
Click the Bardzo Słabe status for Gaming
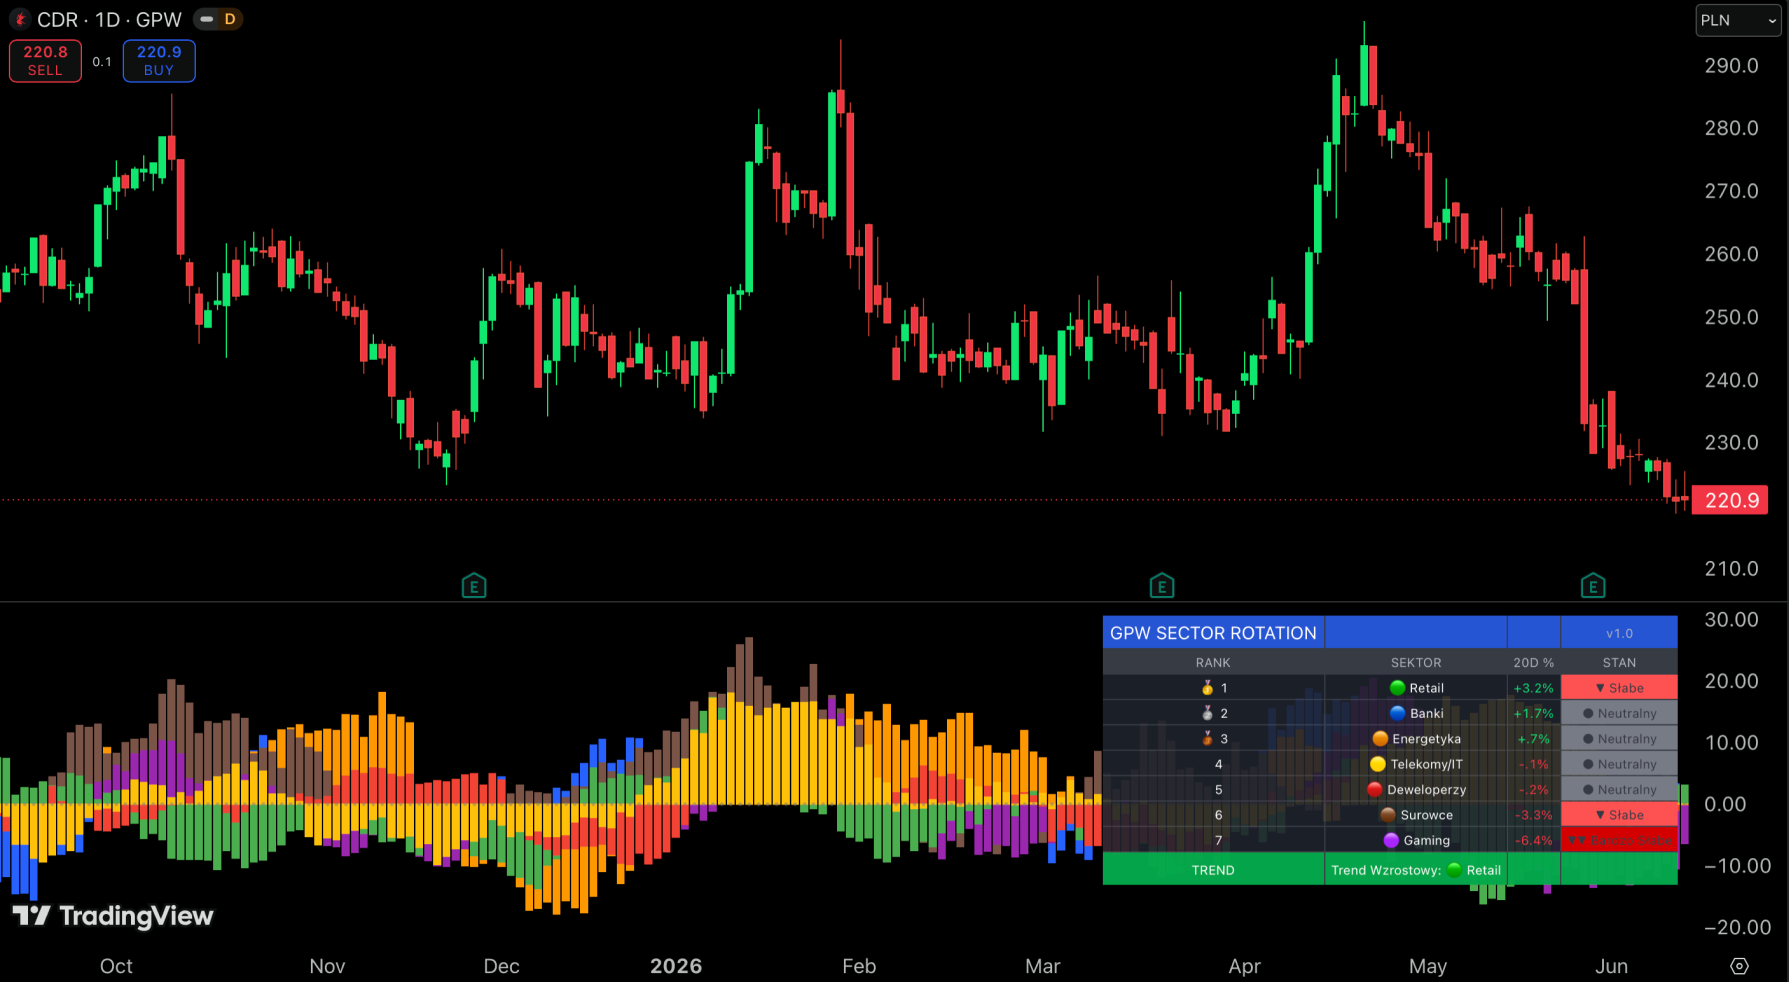click(1619, 840)
